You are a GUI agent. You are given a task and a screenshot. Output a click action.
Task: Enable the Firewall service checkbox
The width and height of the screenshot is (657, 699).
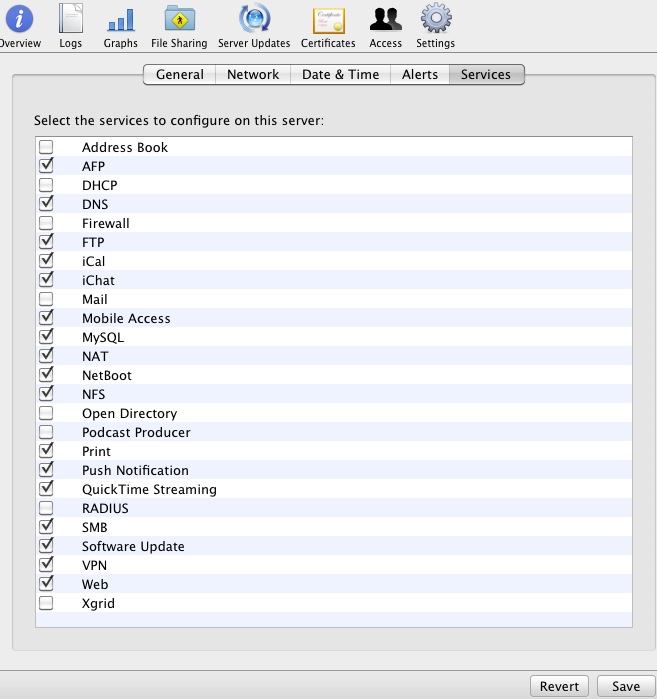pos(46,223)
